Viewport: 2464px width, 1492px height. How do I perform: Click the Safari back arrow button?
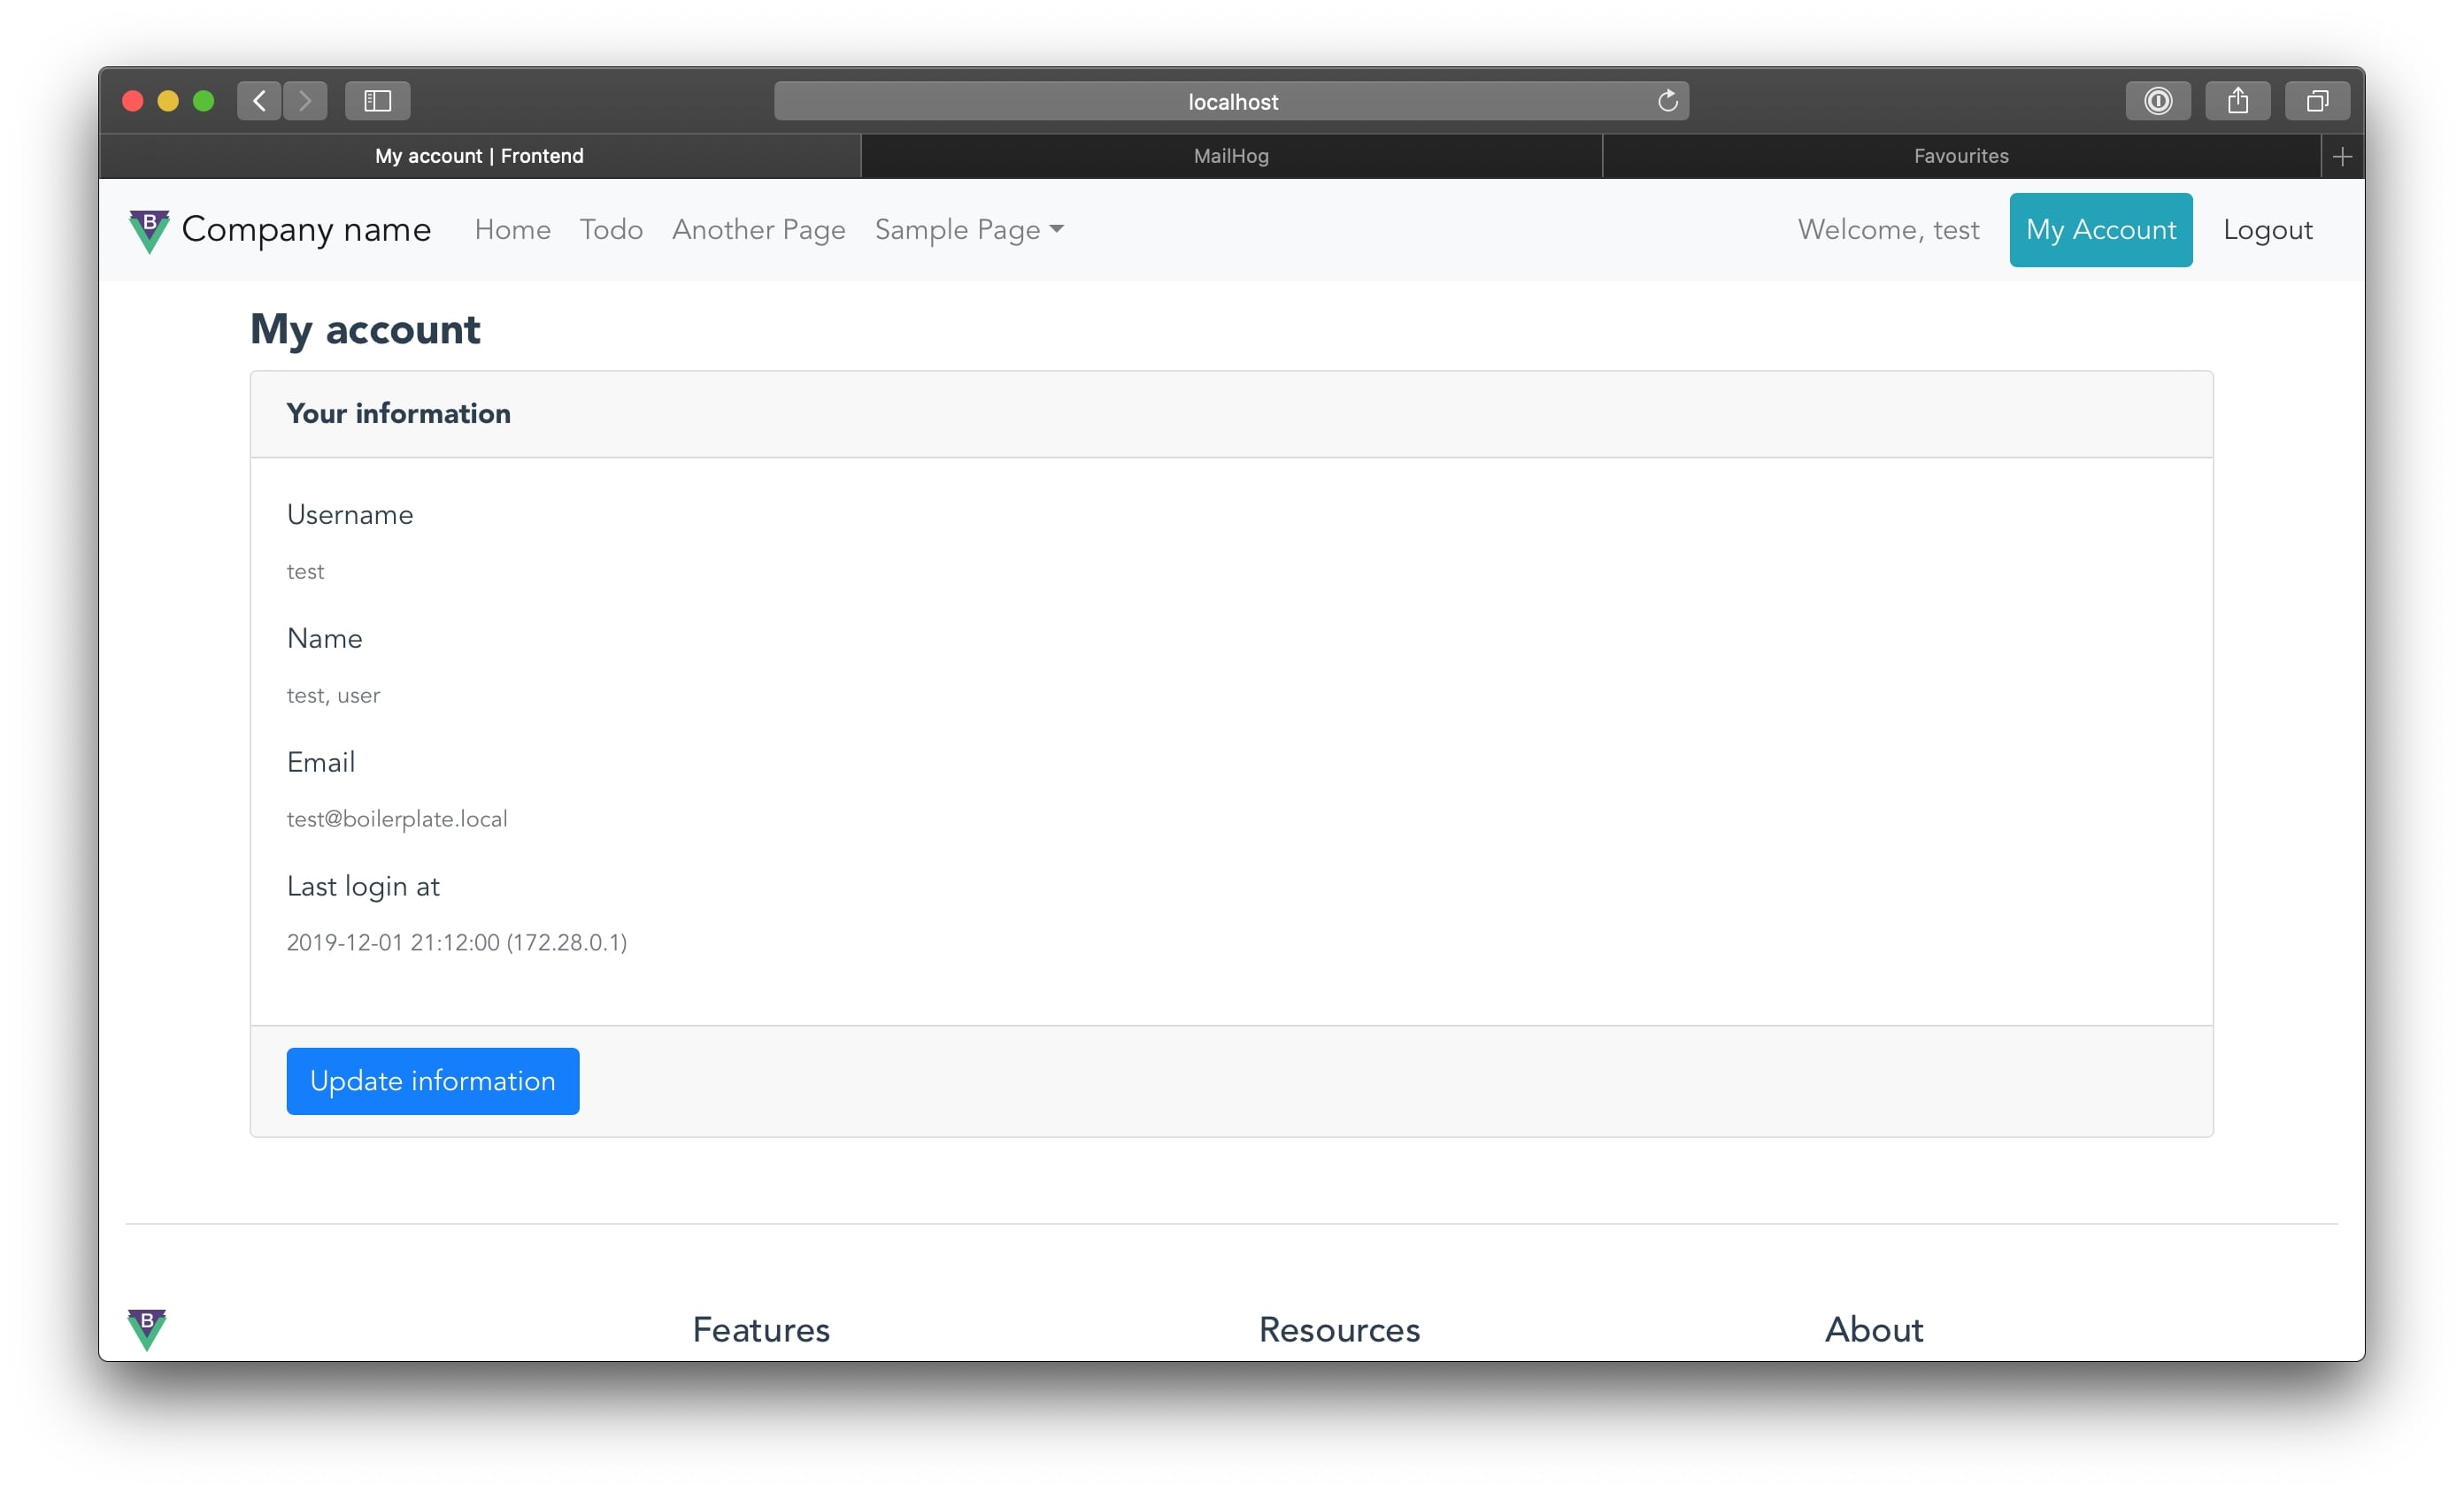(x=259, y=101)
